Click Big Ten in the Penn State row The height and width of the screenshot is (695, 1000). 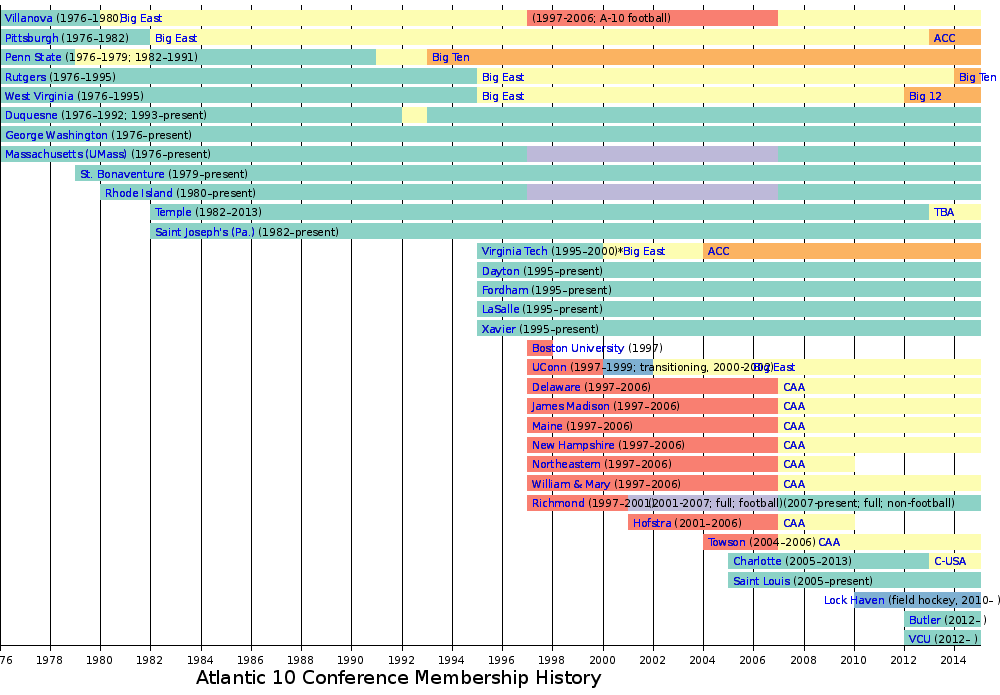pos(451,57)
